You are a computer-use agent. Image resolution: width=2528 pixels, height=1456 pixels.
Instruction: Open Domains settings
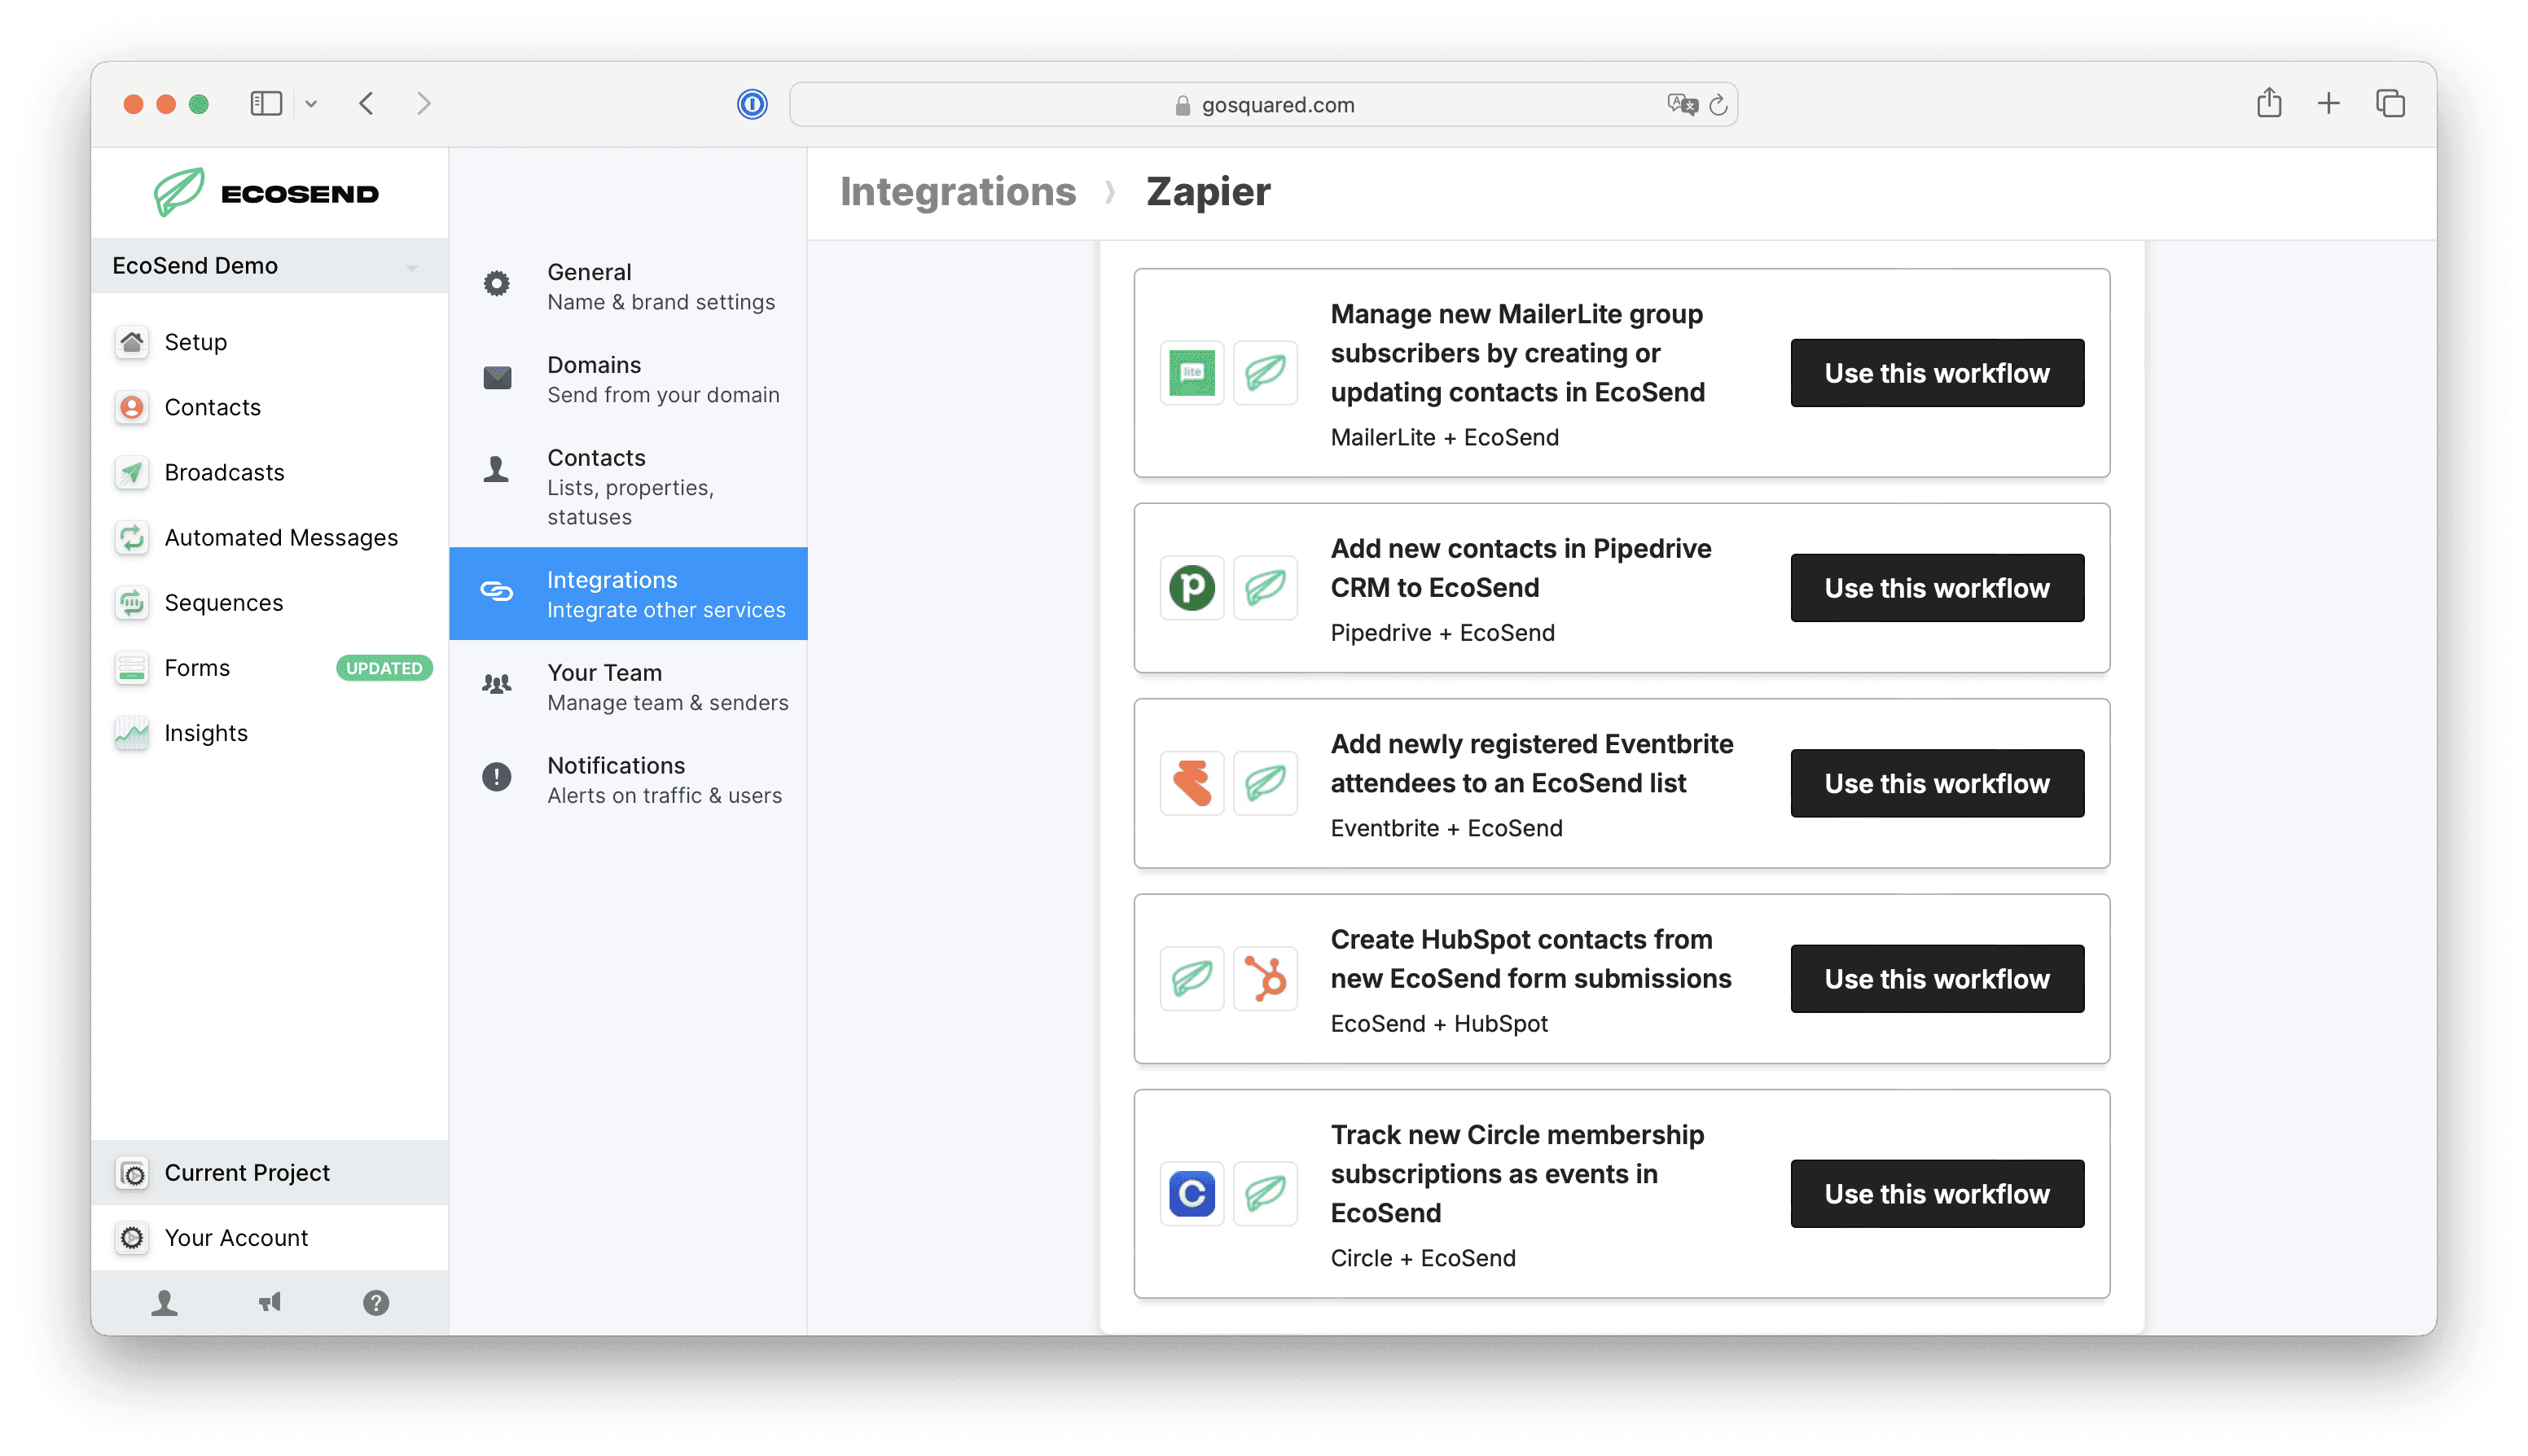628,380
